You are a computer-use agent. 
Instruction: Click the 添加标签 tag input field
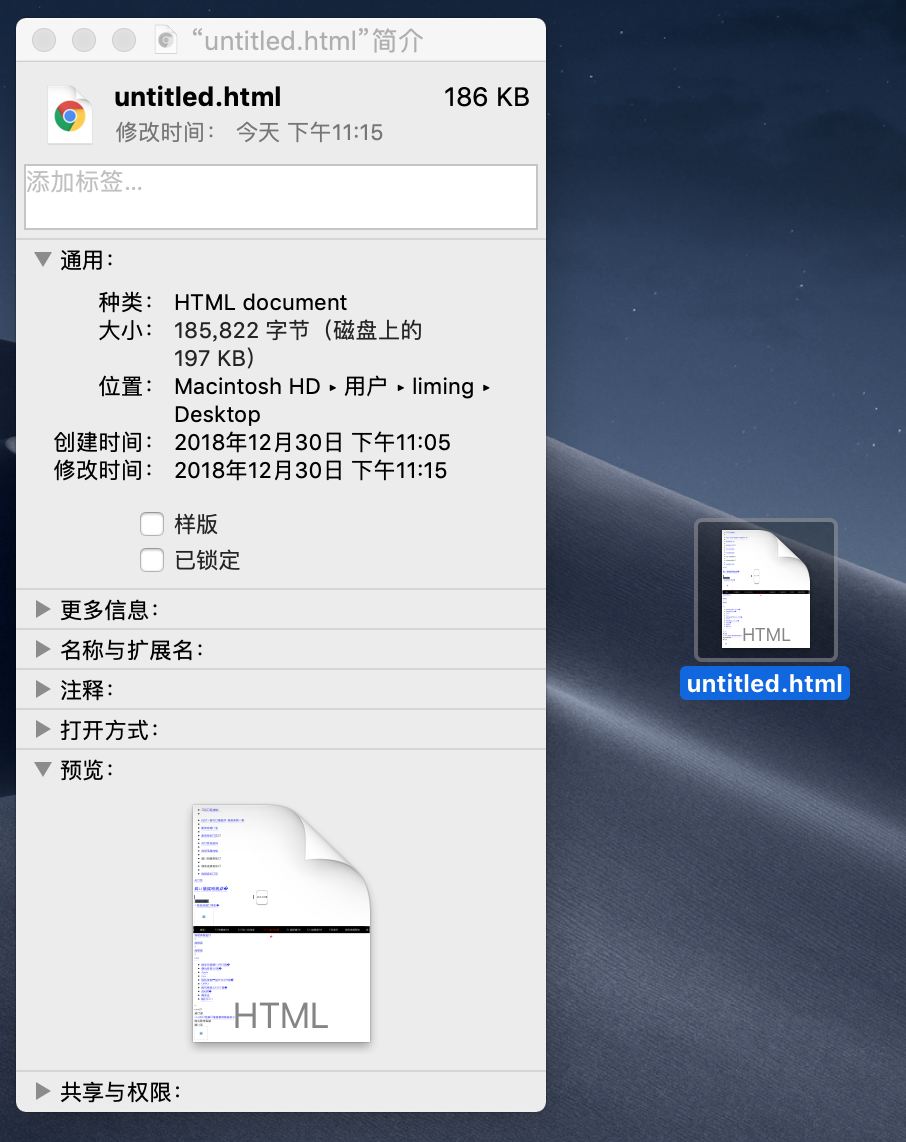(281, 196)
